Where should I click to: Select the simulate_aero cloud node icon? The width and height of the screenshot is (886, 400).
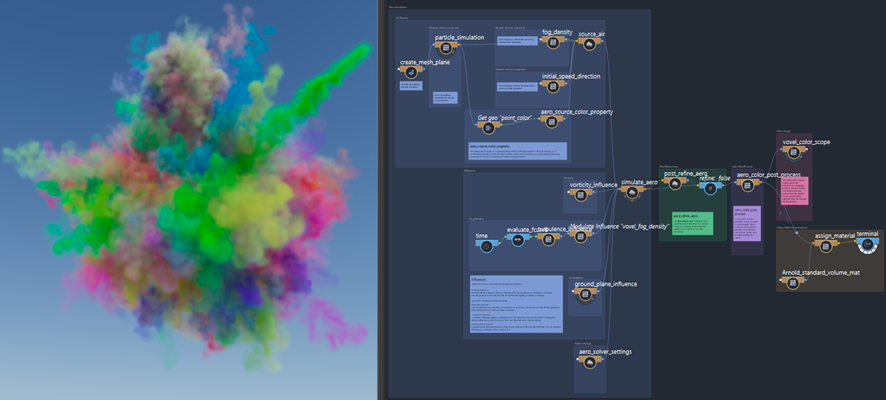click(x=632, y=193)
